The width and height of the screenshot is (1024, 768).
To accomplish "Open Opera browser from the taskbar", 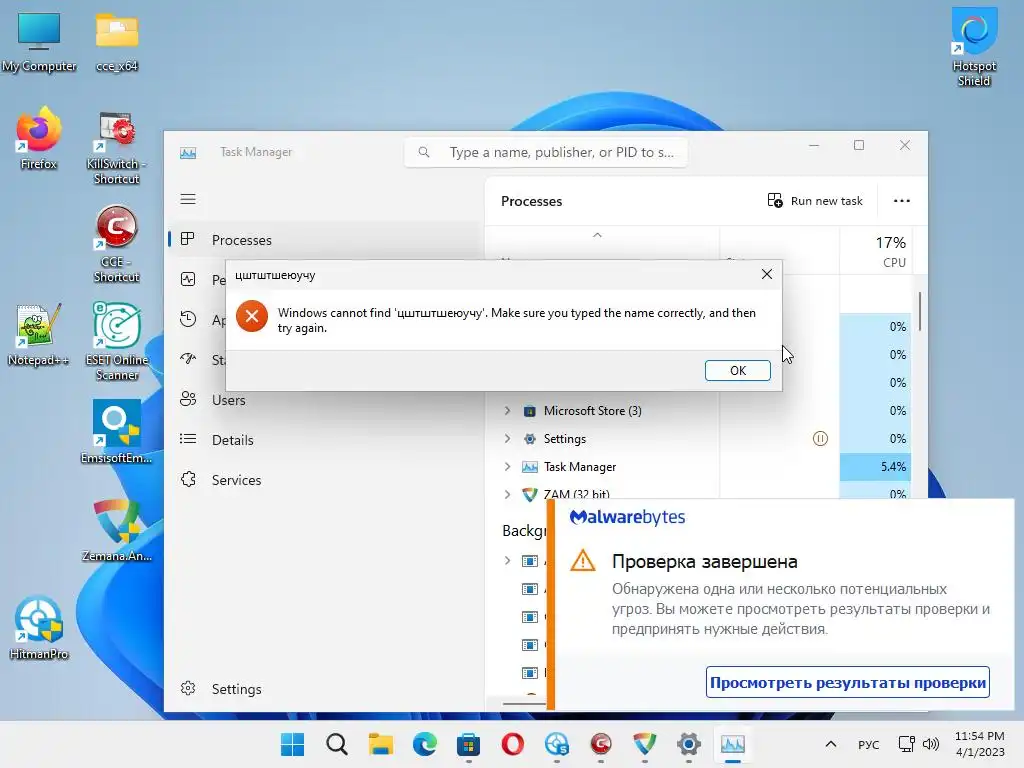I will point(513,744).
